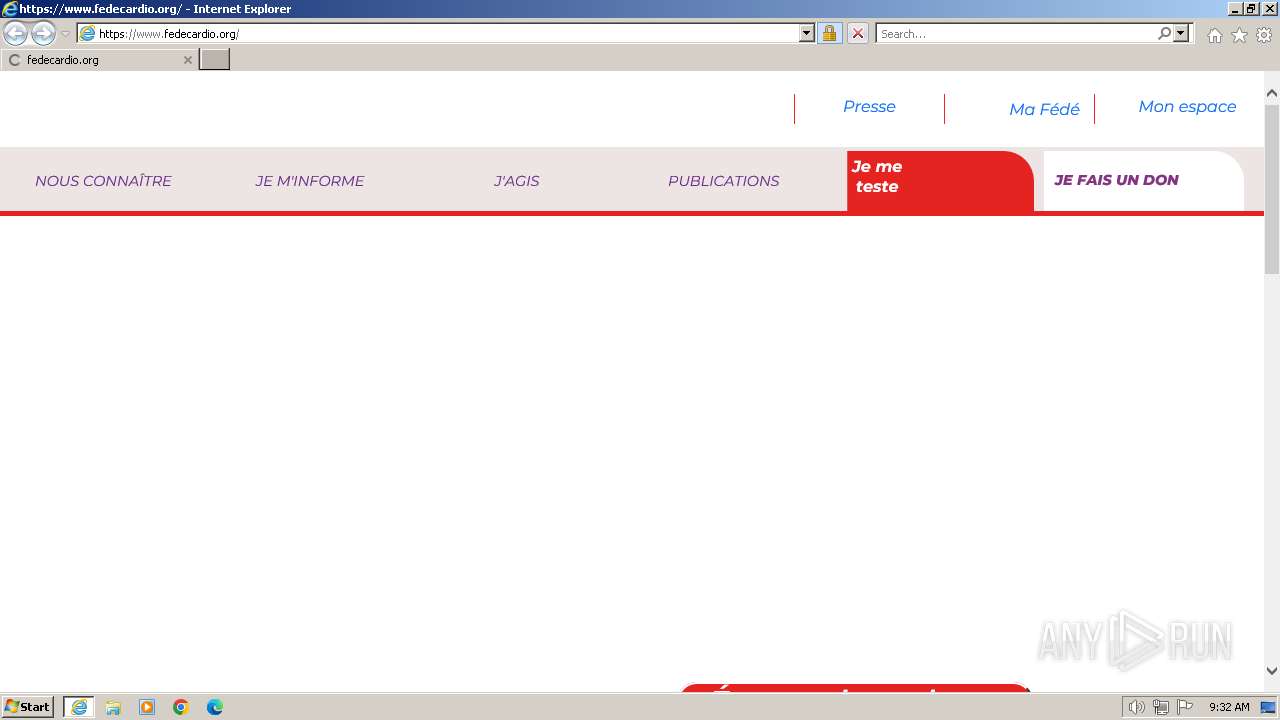Click the Internet Explorer title bar icon
The image size is (1280, 720).
coord(10,9)
